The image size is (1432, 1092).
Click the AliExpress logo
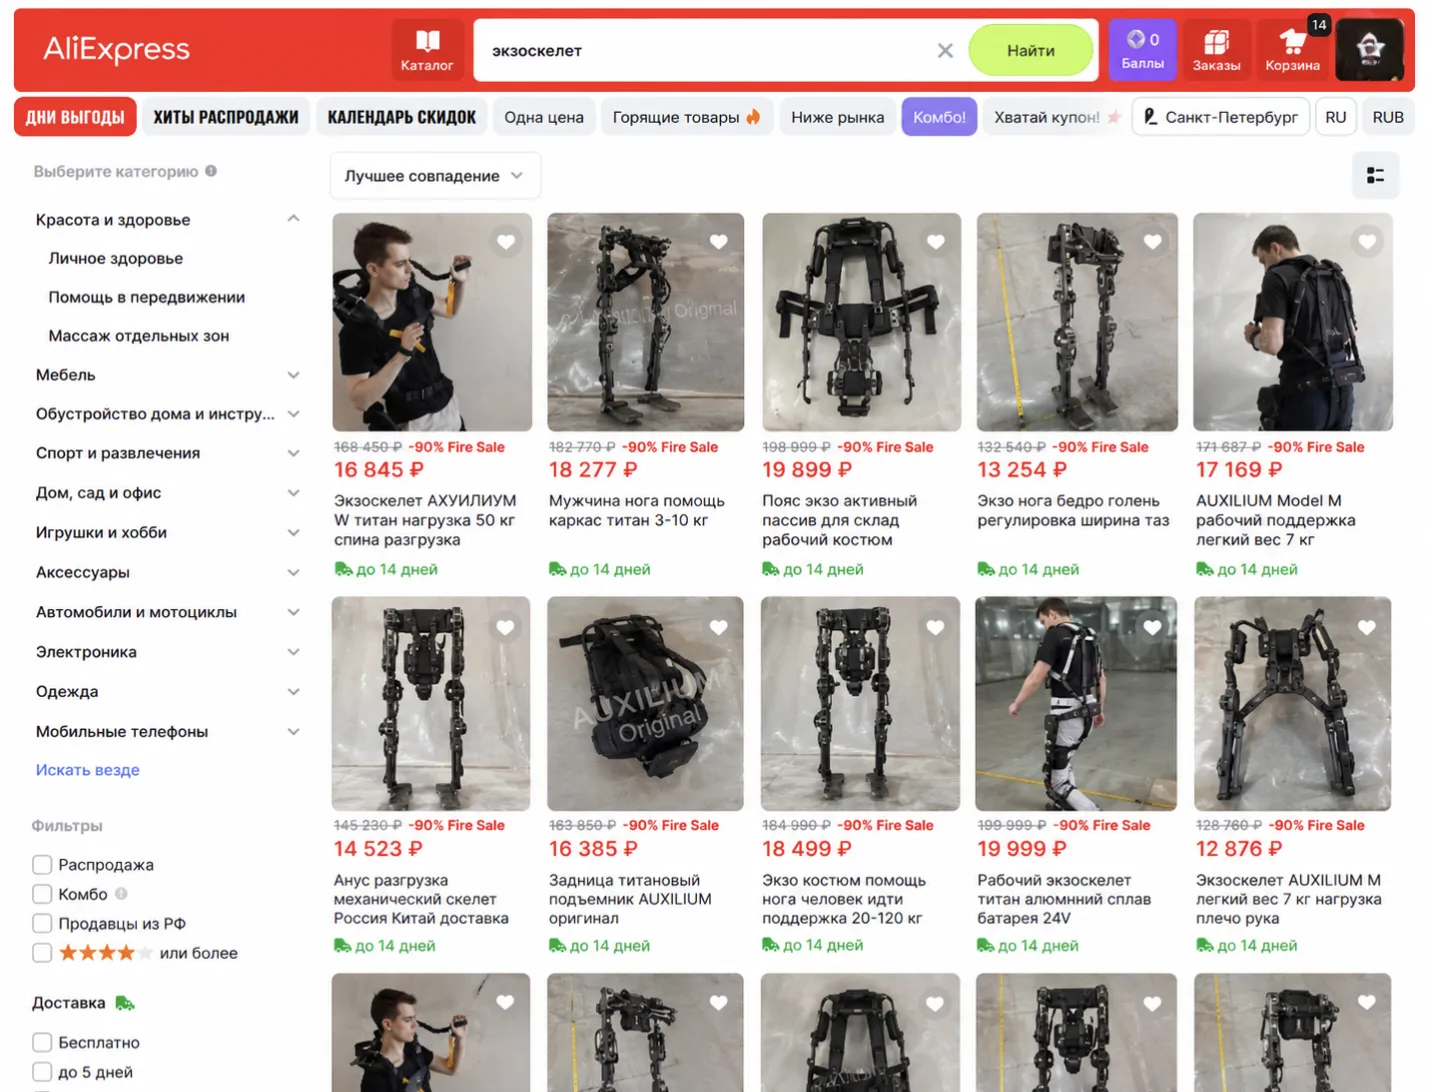116,49
